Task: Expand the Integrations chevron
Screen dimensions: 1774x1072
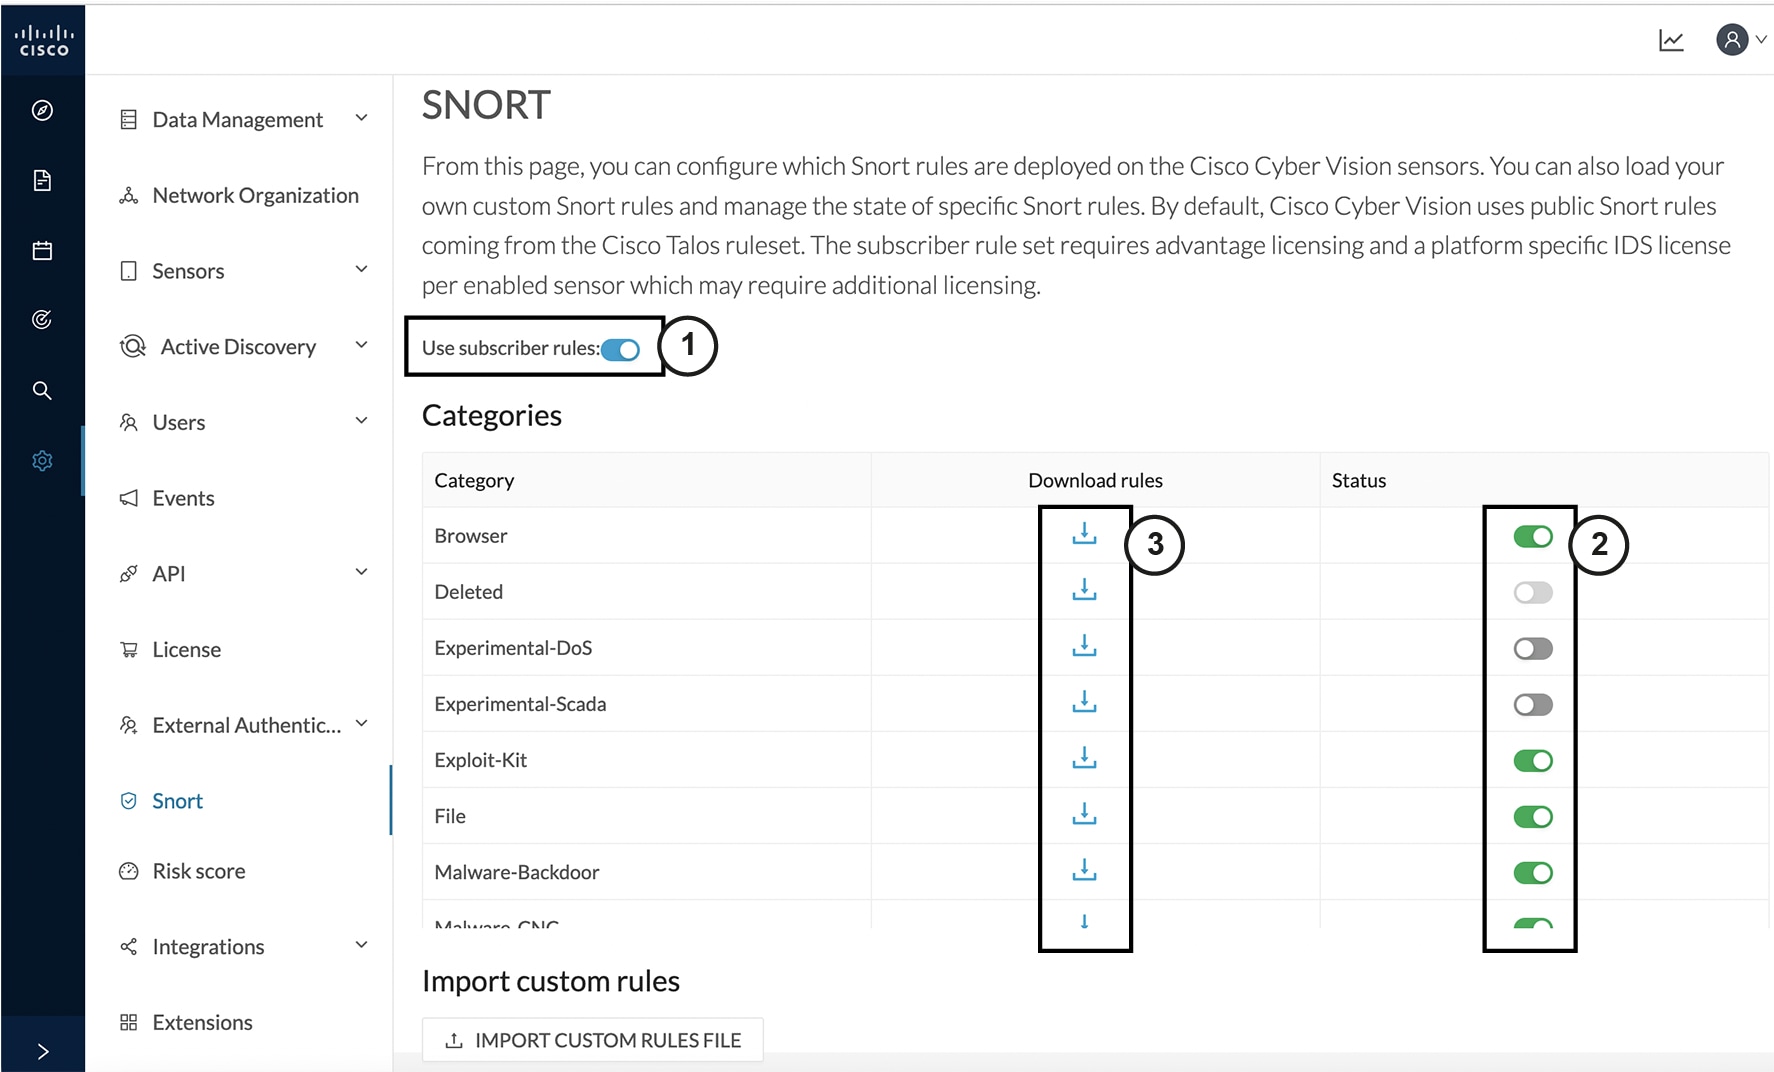Action: [361, 945]
